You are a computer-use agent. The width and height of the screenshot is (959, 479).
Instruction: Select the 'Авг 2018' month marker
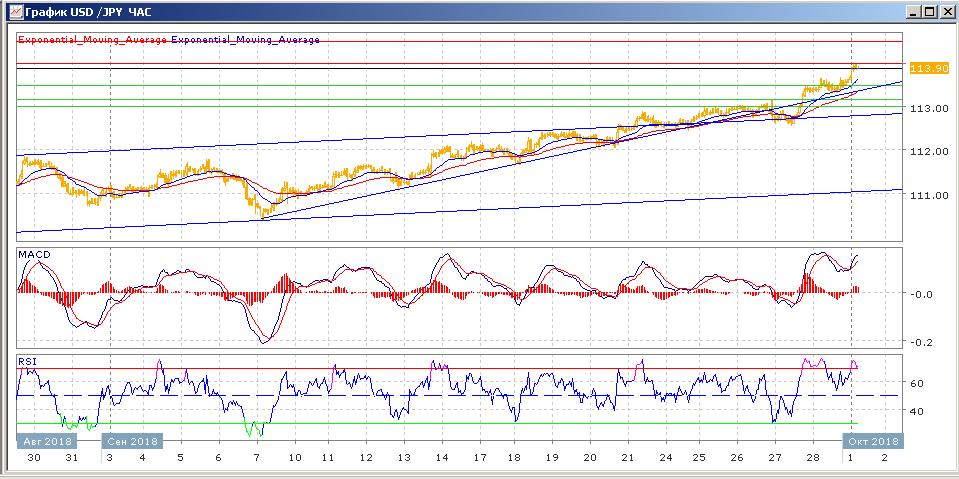pyautogui.click(x=47, y=440)
